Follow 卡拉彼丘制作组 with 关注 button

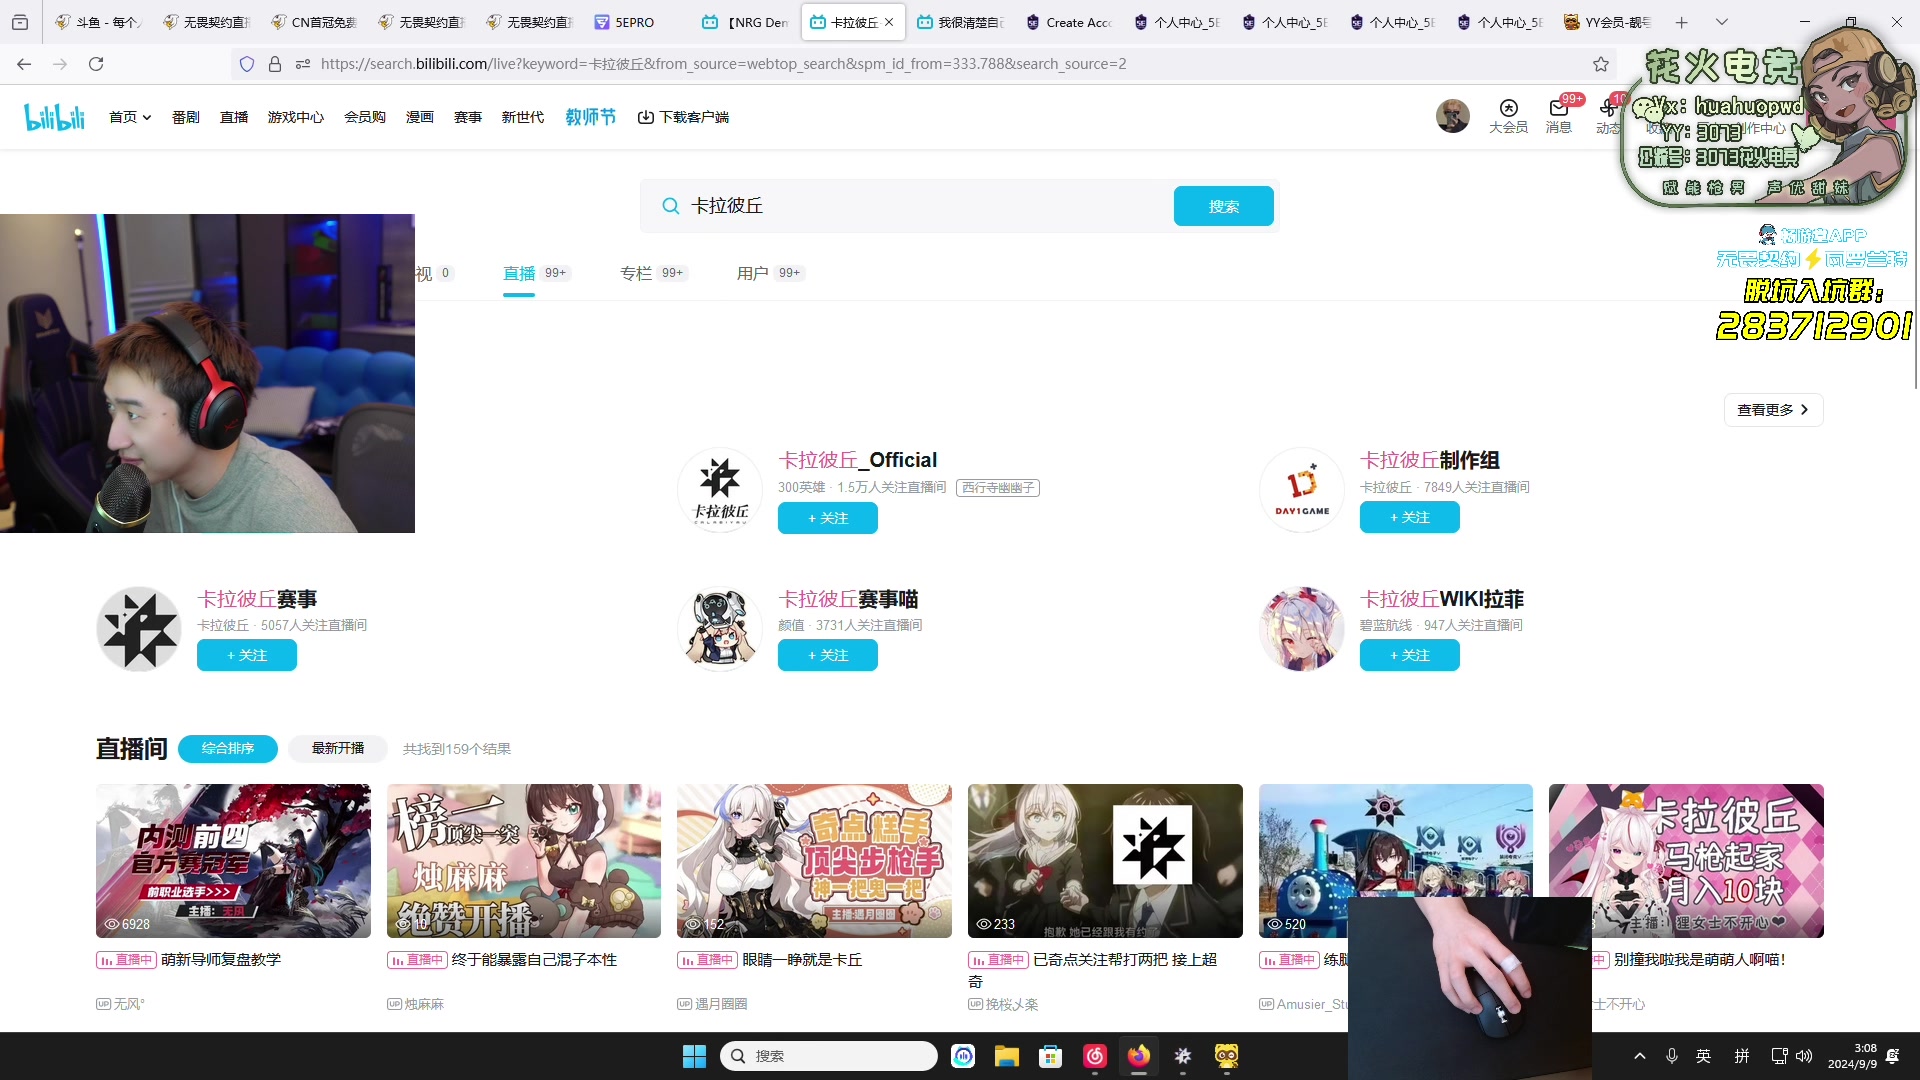pos(1410,517)
